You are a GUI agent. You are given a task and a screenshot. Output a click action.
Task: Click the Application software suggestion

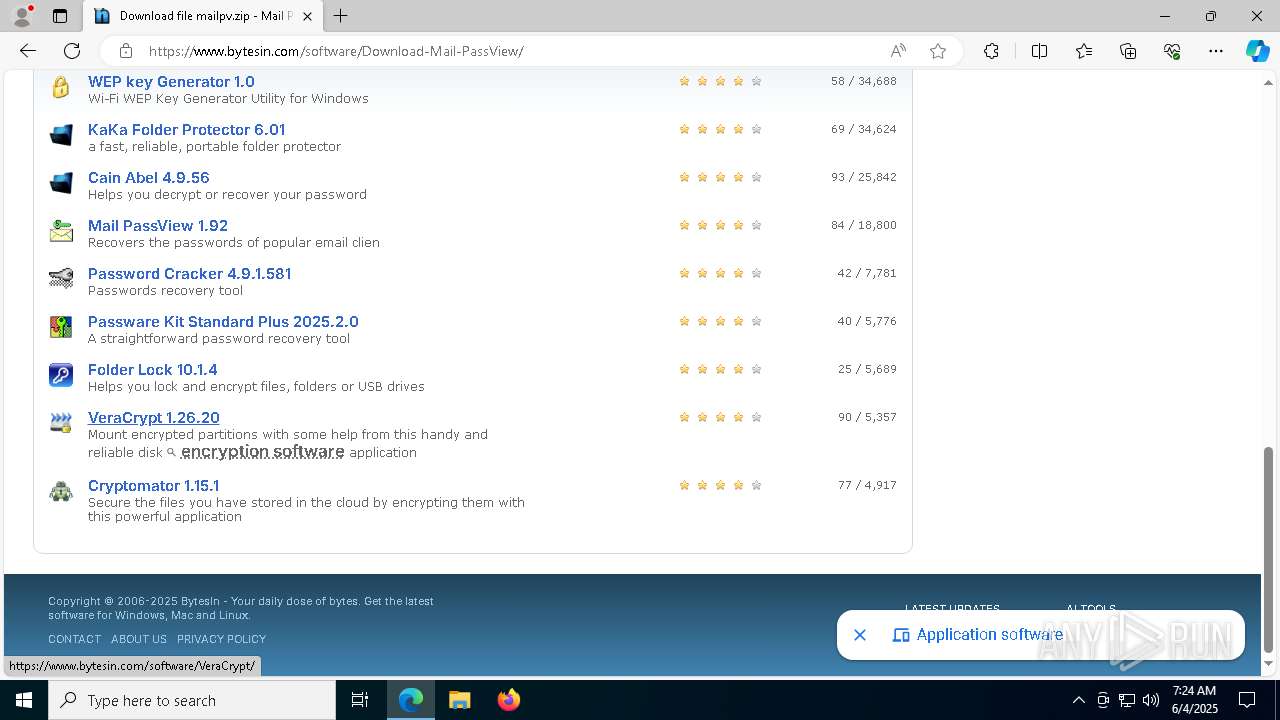pos(978,635)
